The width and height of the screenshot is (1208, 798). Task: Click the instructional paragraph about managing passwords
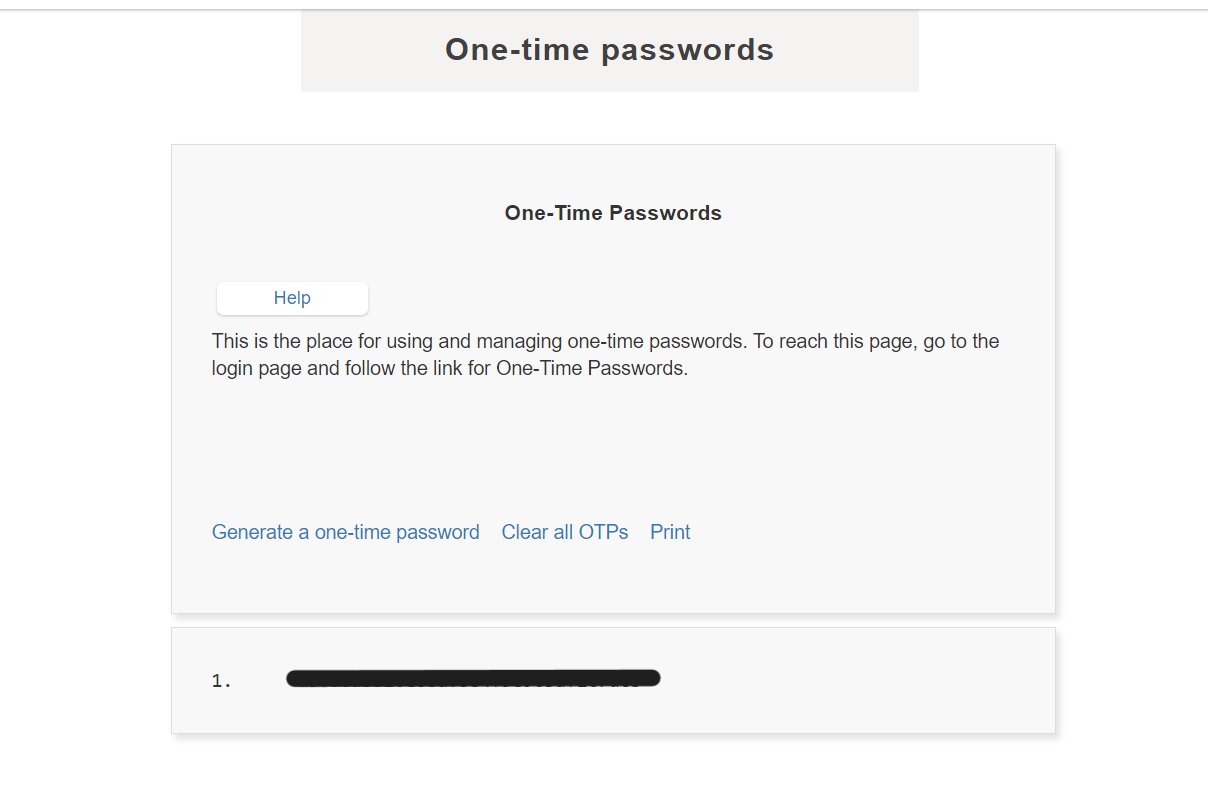click(604, 354)
